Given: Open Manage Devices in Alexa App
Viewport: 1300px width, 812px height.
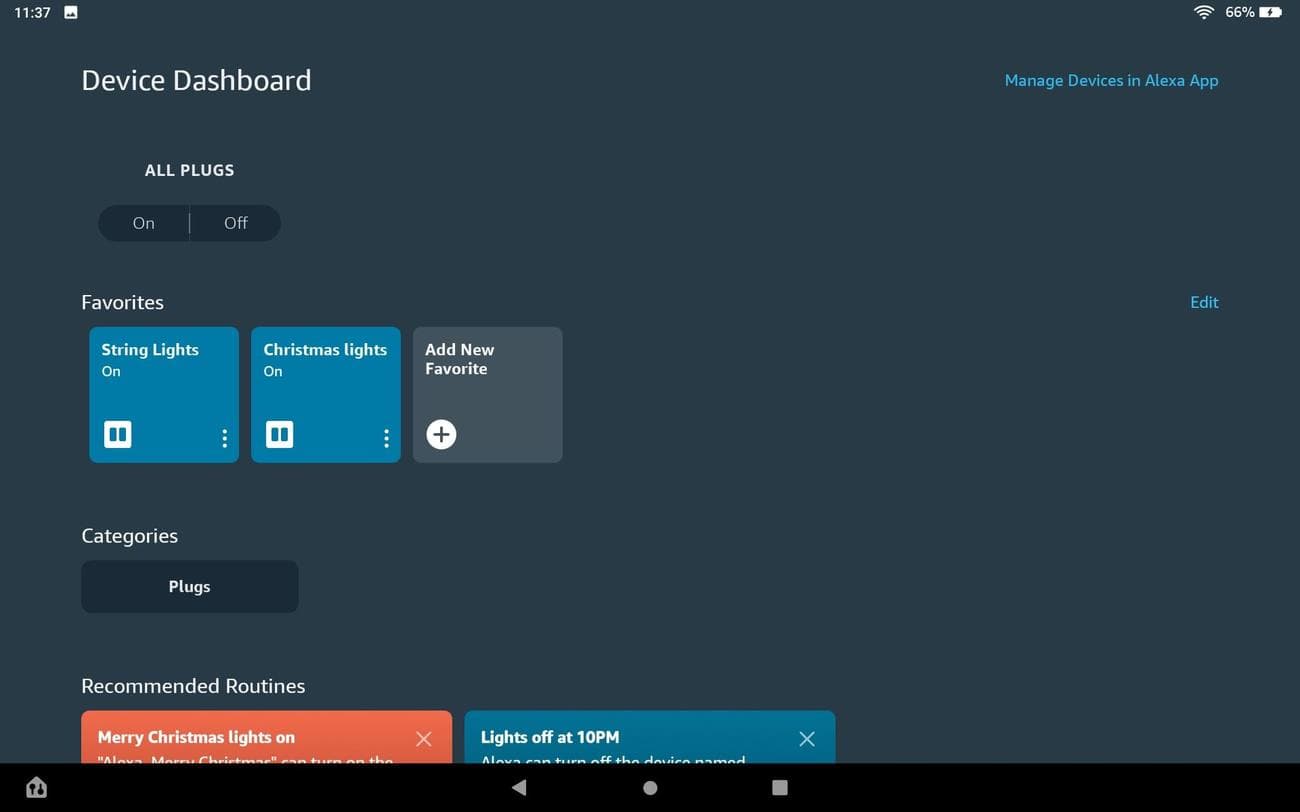Looking at the screenshot, I should pos(1111,80).
